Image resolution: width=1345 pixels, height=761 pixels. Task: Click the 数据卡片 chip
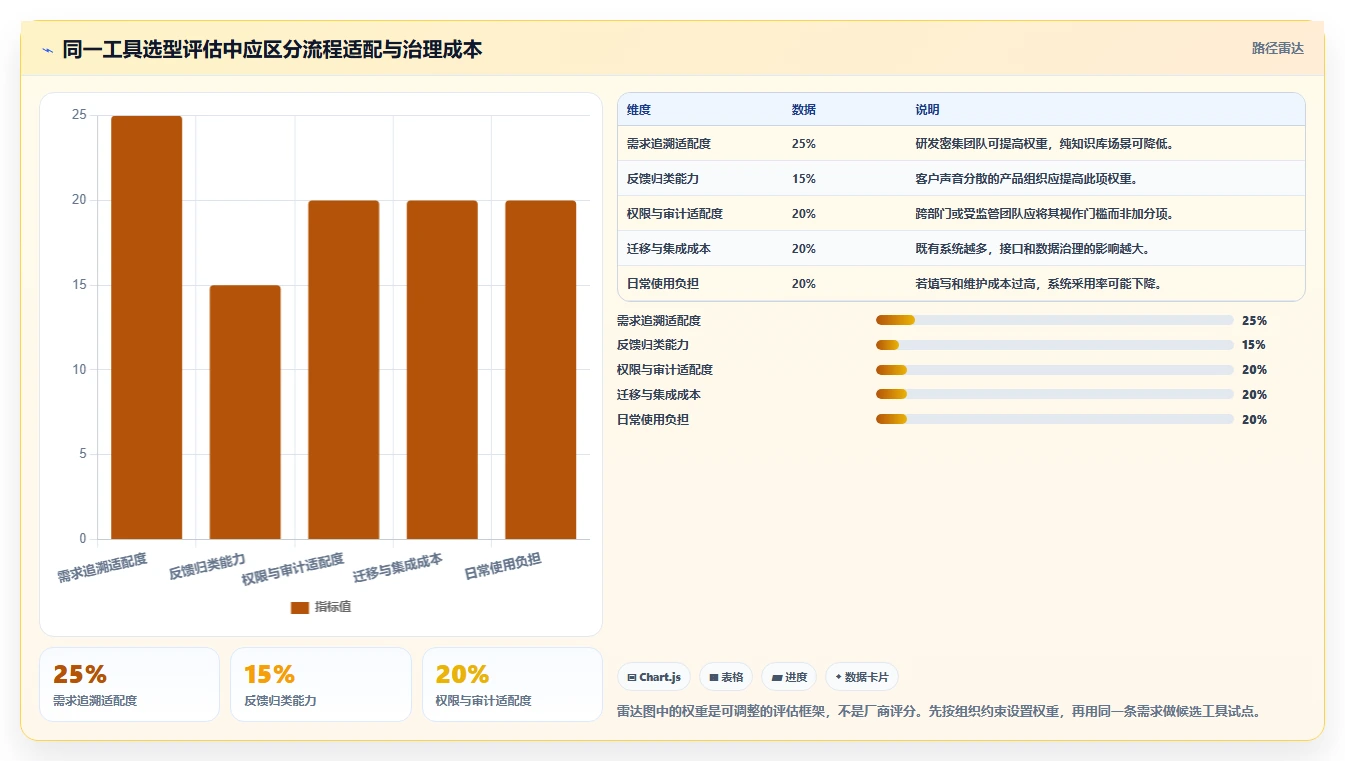862,677
